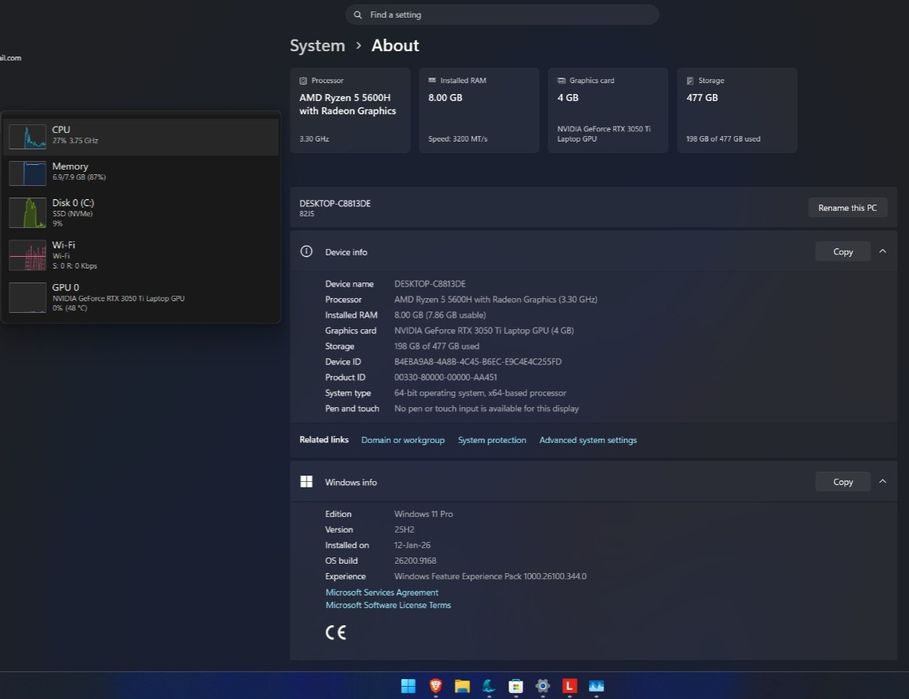
Task: Open Microsoft Software License Terms link
Action: [388, 605]
